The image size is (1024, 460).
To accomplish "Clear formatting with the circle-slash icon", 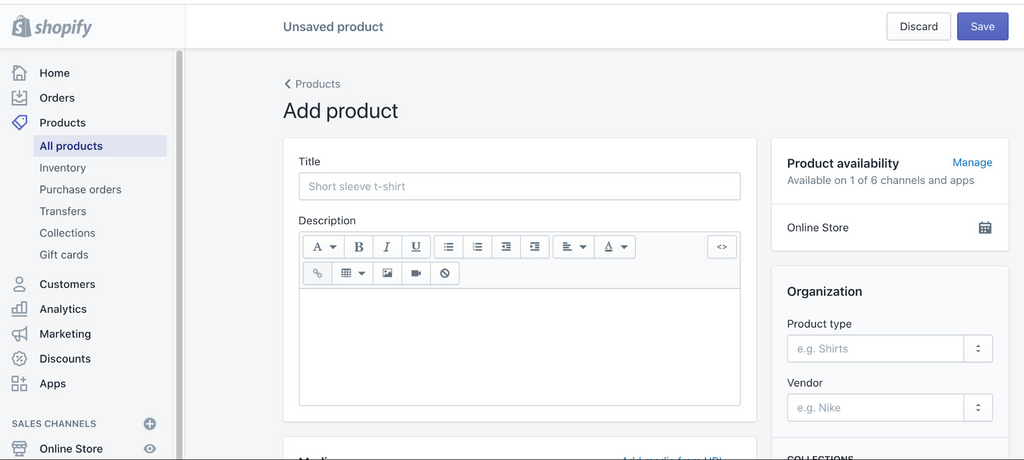I will coord(445,273).
